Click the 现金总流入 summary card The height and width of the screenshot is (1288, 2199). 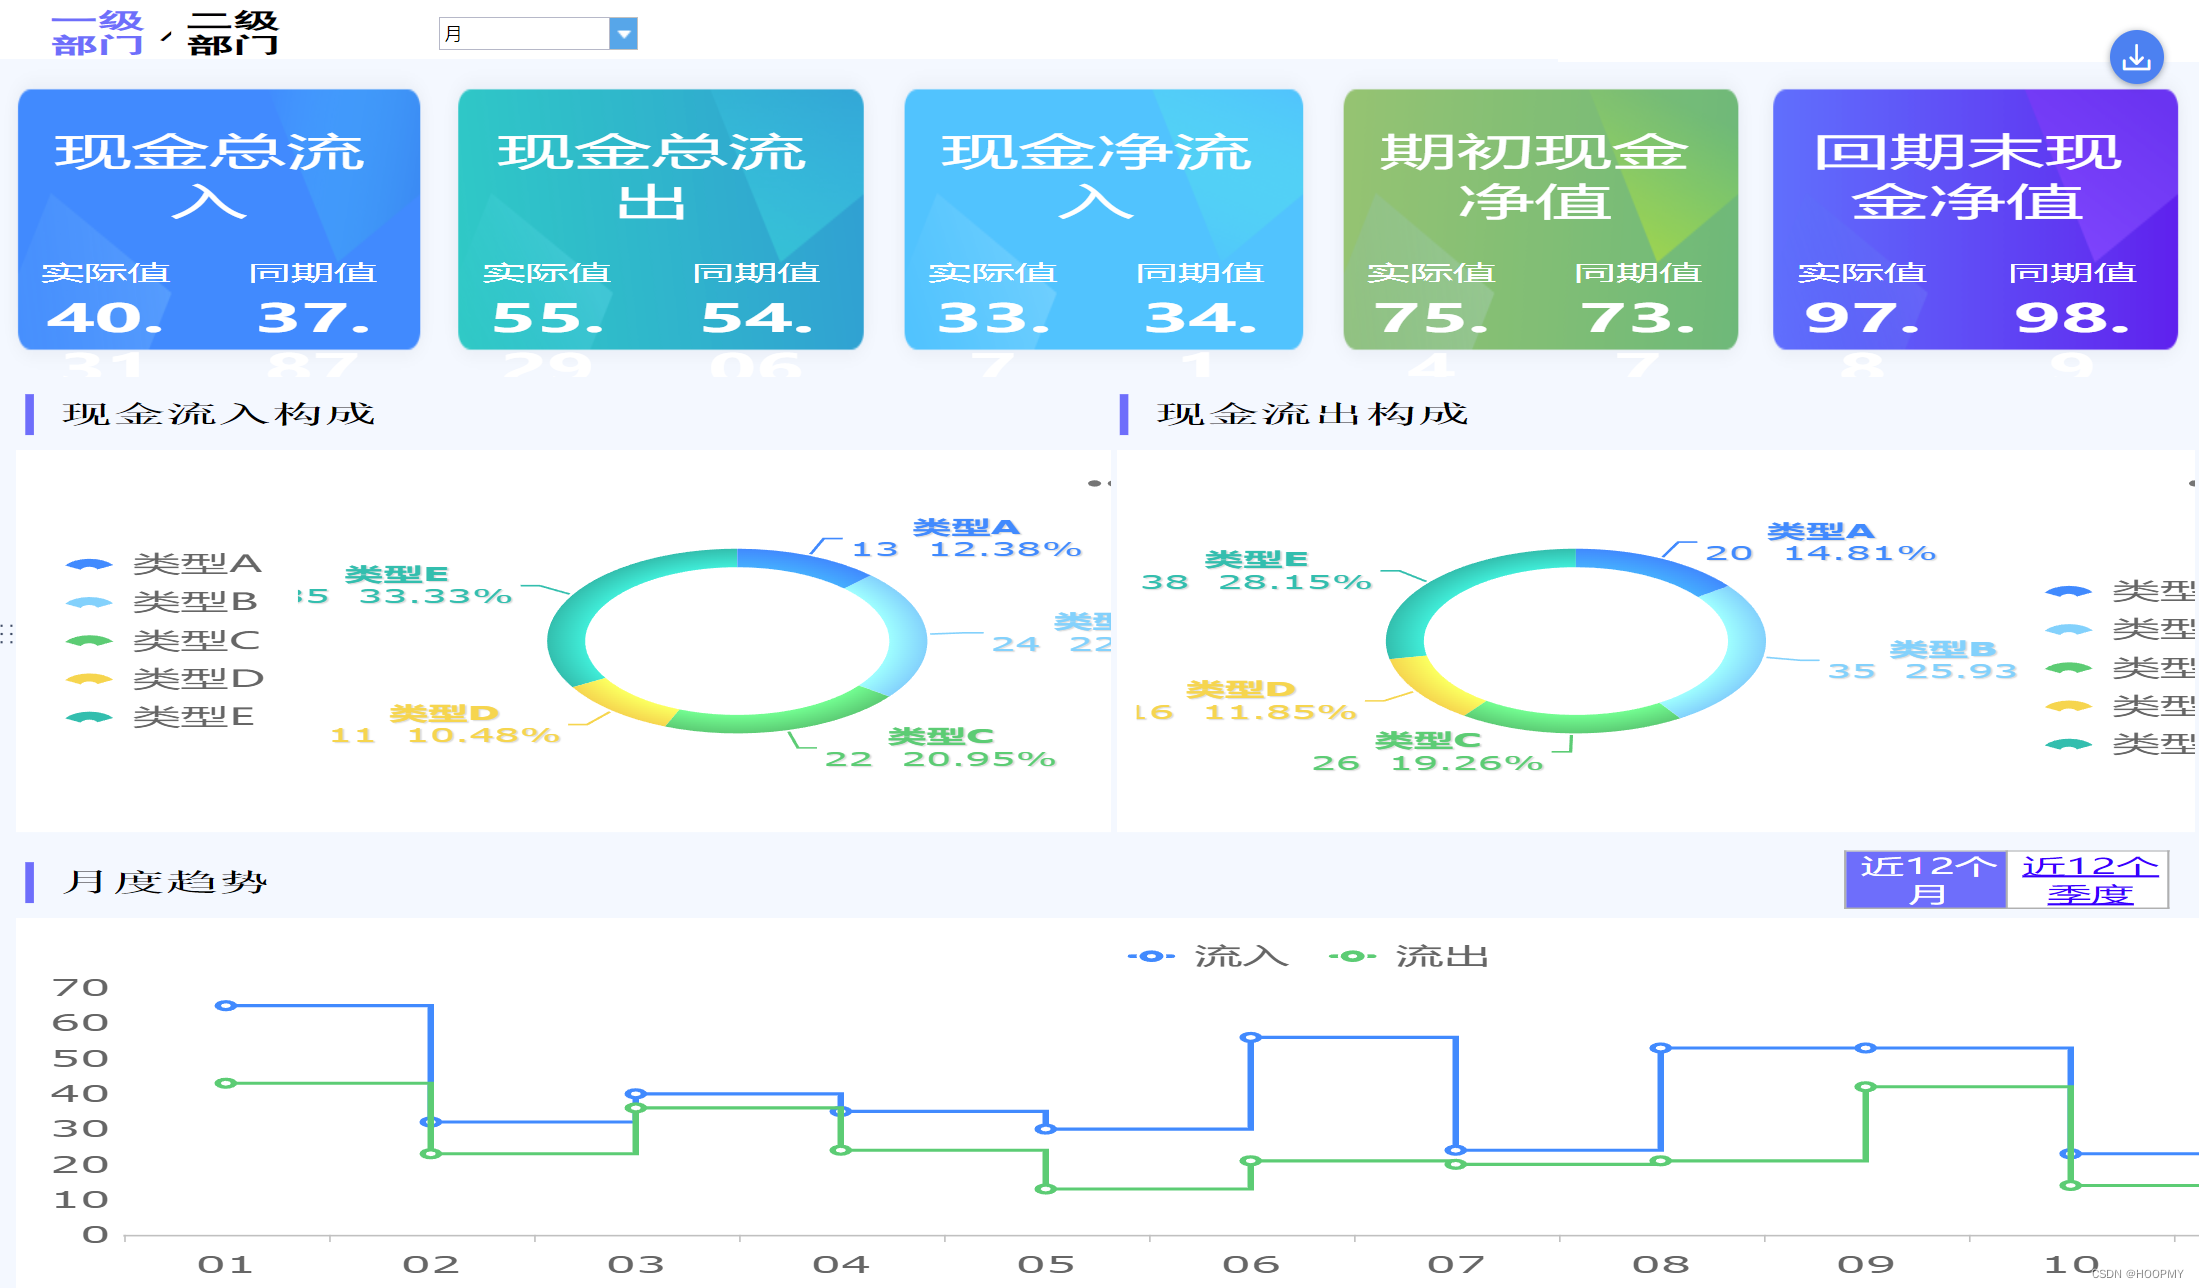(219, 219)
